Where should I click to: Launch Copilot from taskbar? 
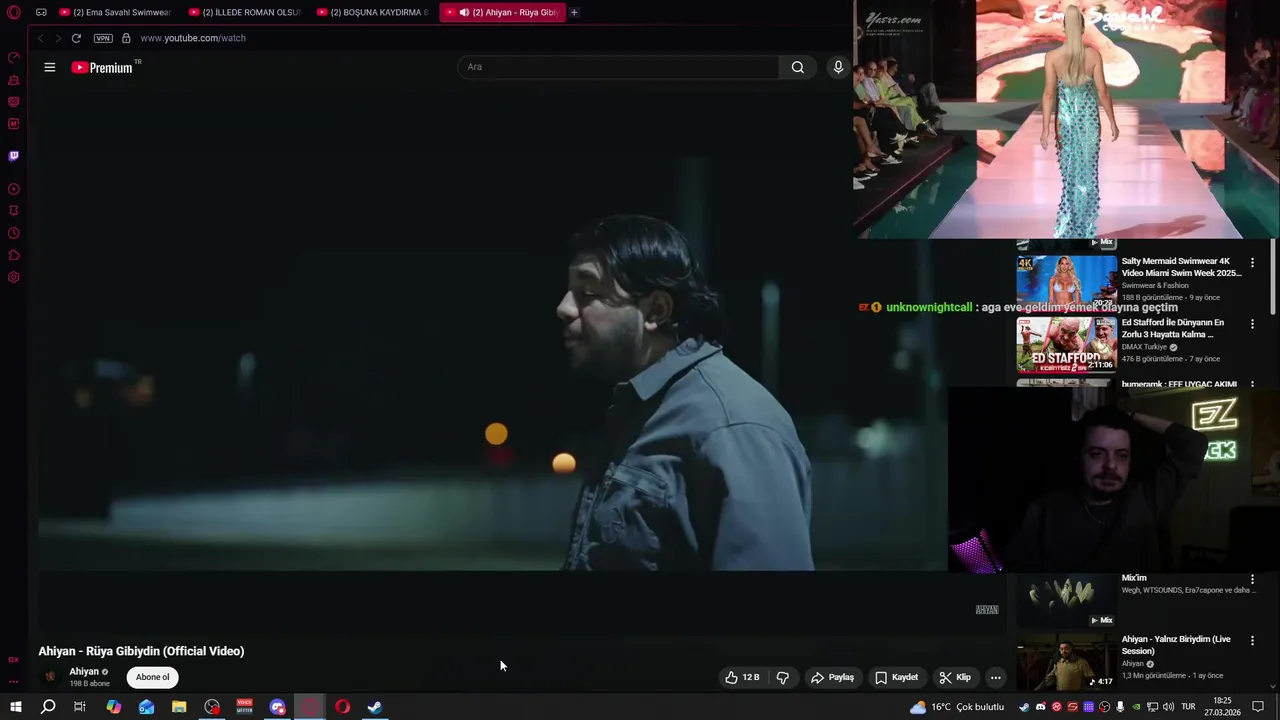pos(114,707)
